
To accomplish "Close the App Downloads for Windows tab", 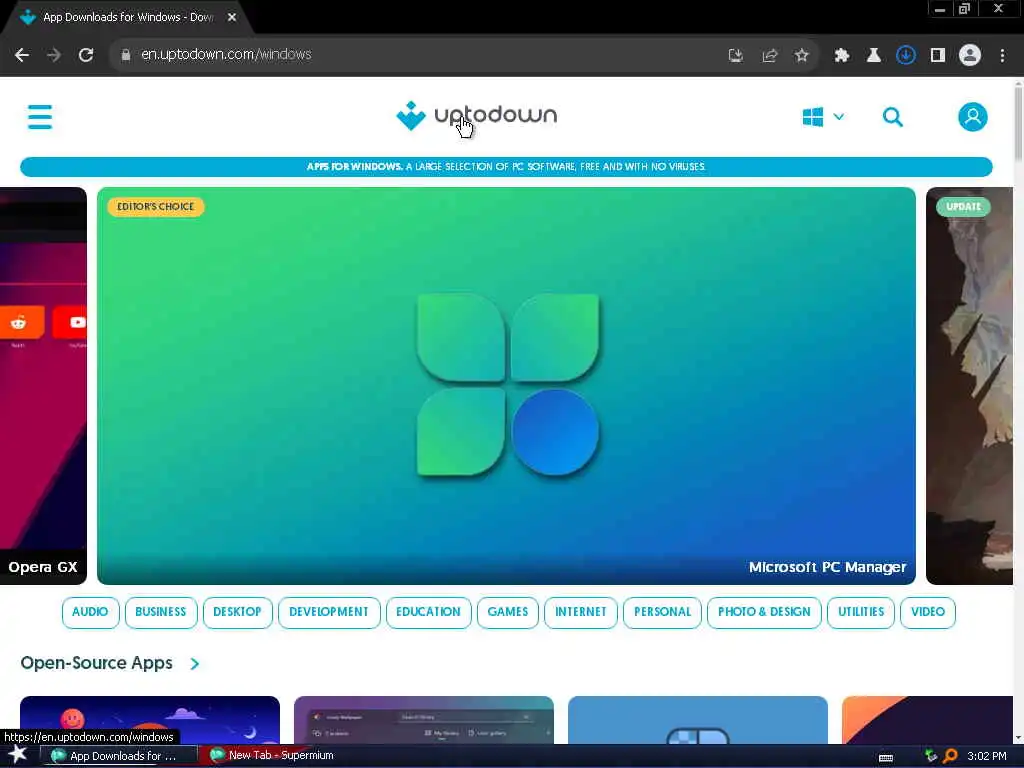I will [232, 17].
